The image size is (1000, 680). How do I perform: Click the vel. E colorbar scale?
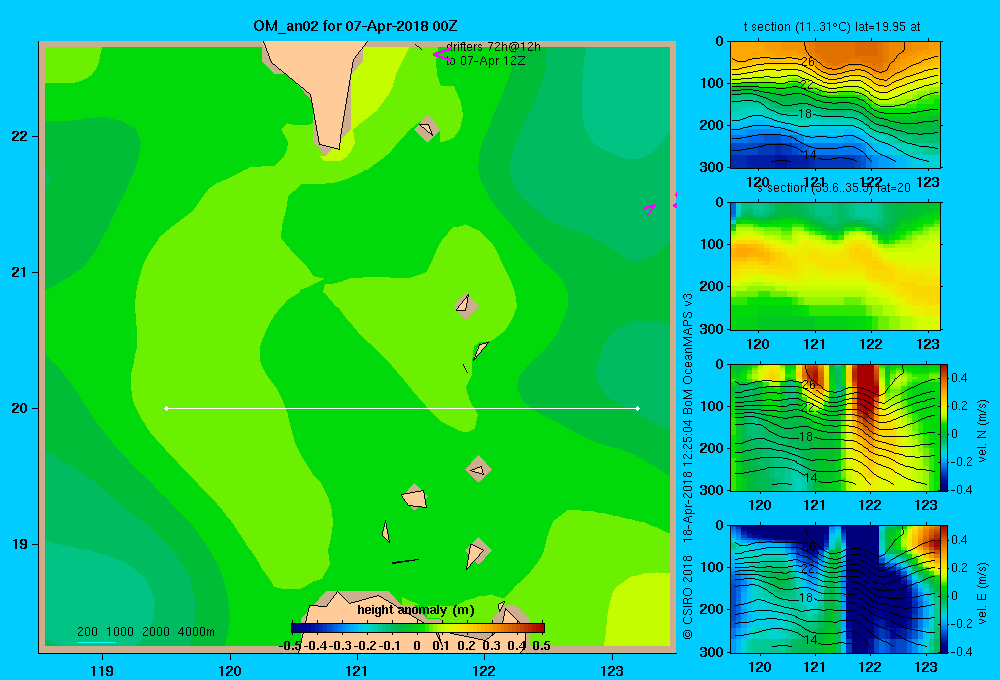click(x=945, y=589)
